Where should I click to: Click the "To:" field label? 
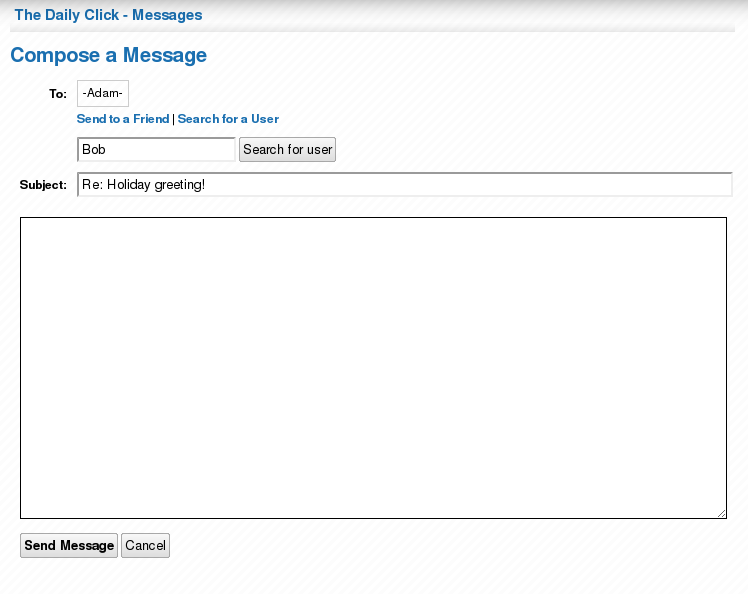58,95
